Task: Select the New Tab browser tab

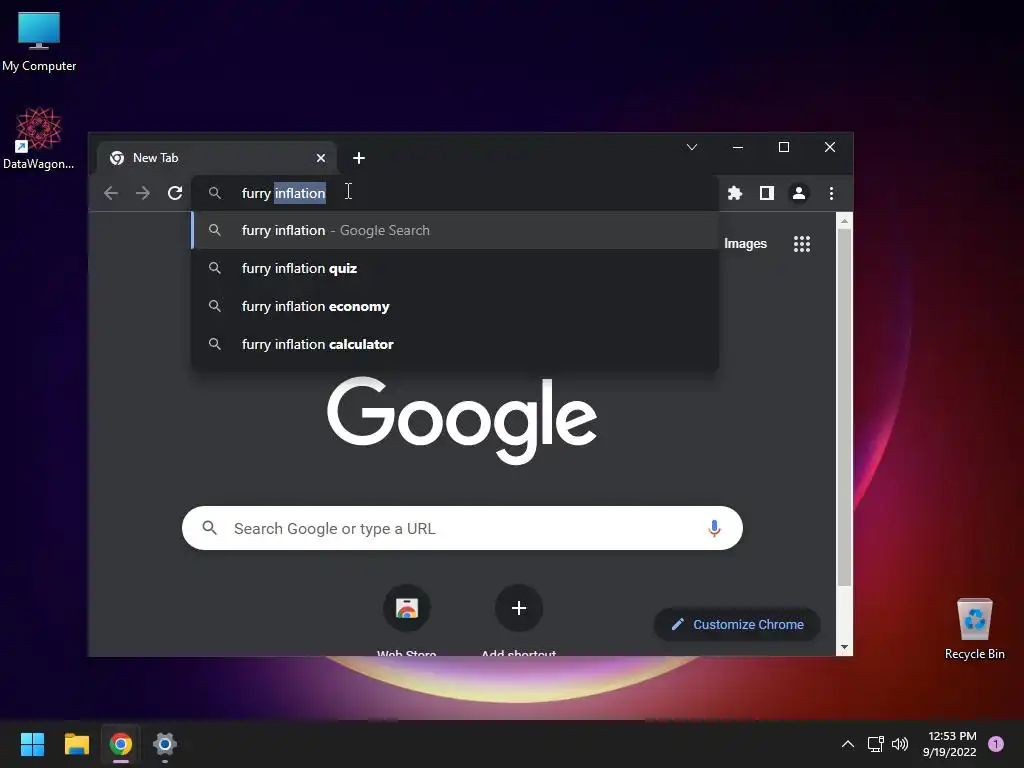Action: 217,158
